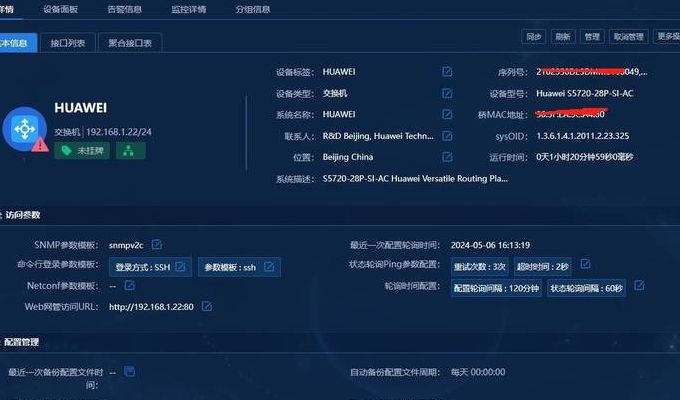Click the polling time 2024-05-06 16:13:19
This screenshot has height=400, width=680.
tap(490, 245)
